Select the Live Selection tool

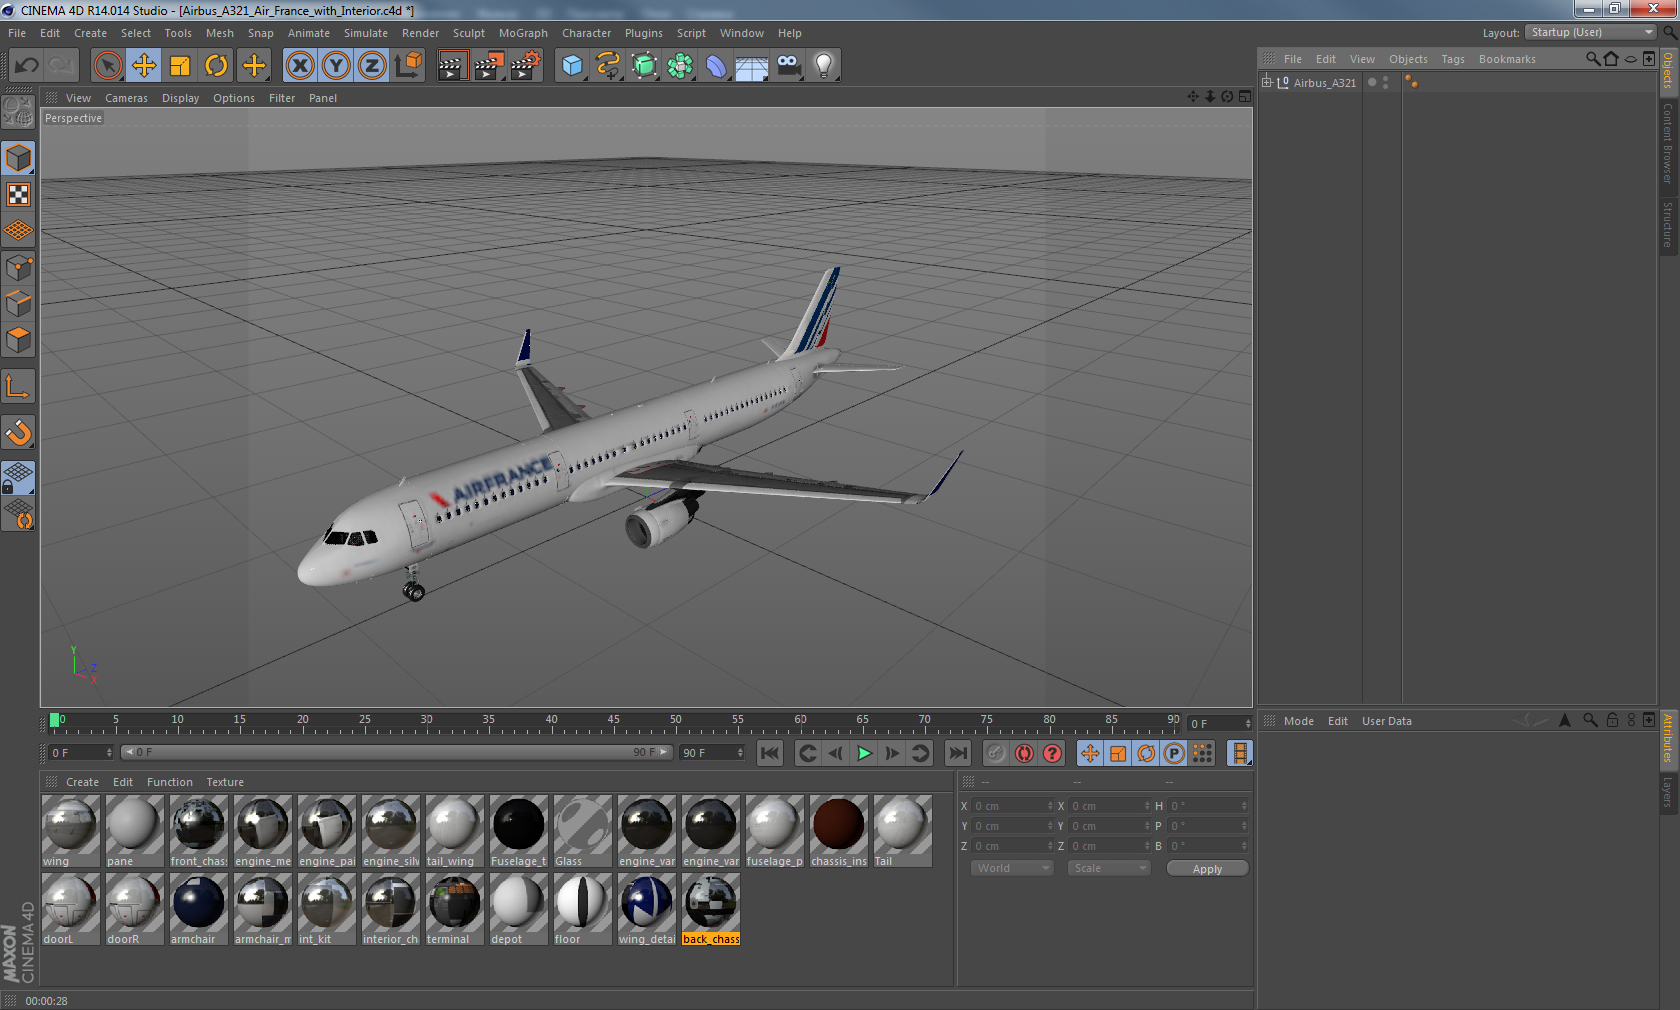(107, 66)
